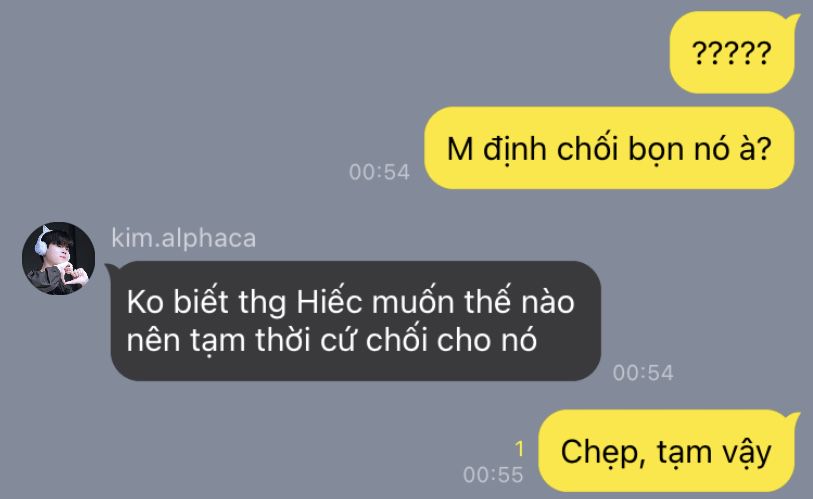Click the 00:55 timestamp
The height and width of the screenshot is (499, 813).
pos(493,475)
